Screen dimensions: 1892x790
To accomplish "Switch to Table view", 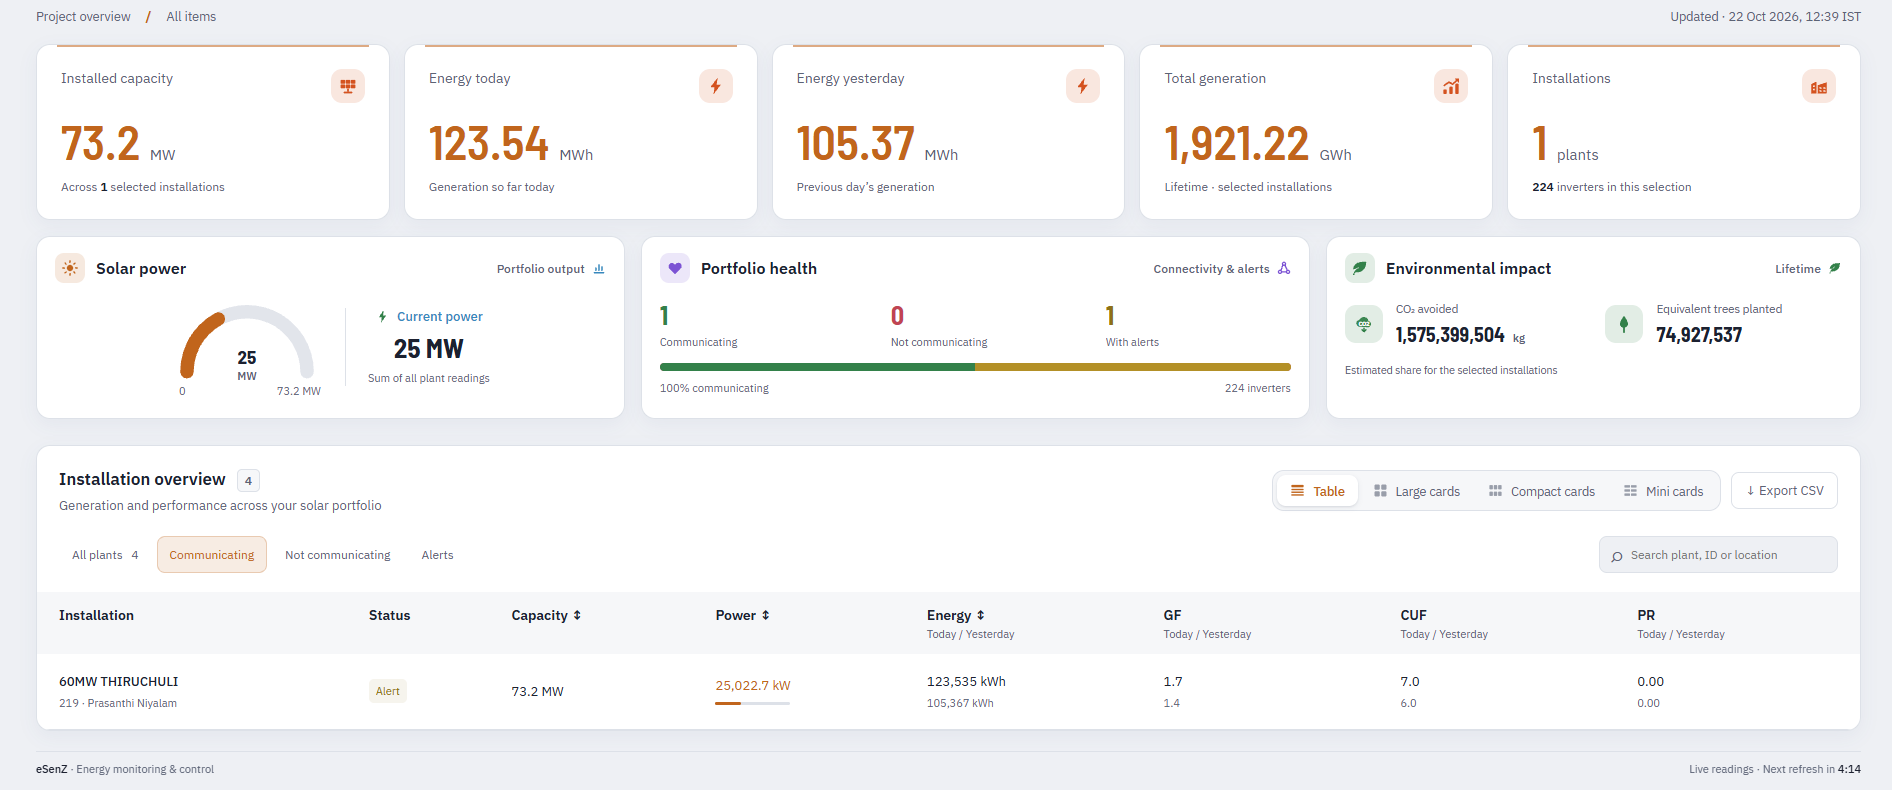I will [x=1318, y=491].
